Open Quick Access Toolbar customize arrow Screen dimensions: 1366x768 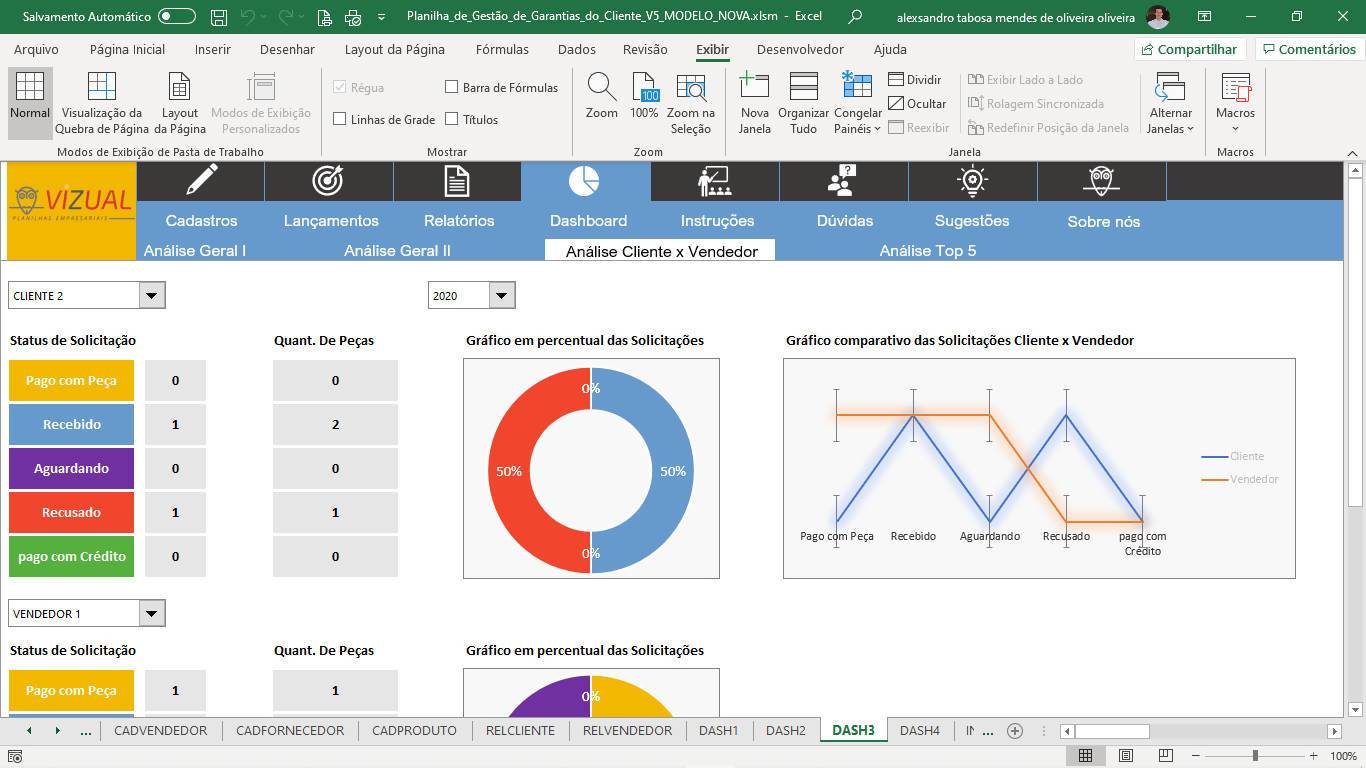pos(381,17)
